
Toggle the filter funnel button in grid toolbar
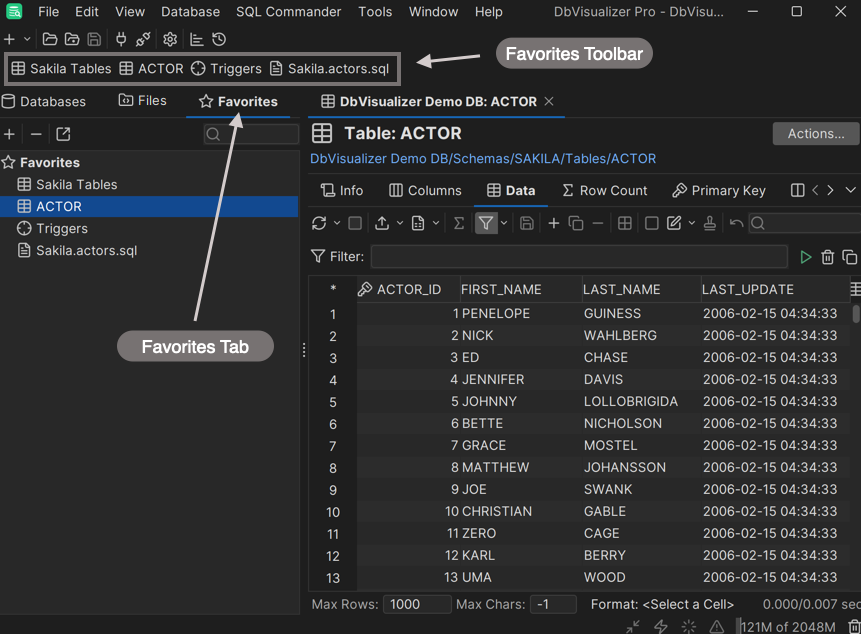click(485, 223)
